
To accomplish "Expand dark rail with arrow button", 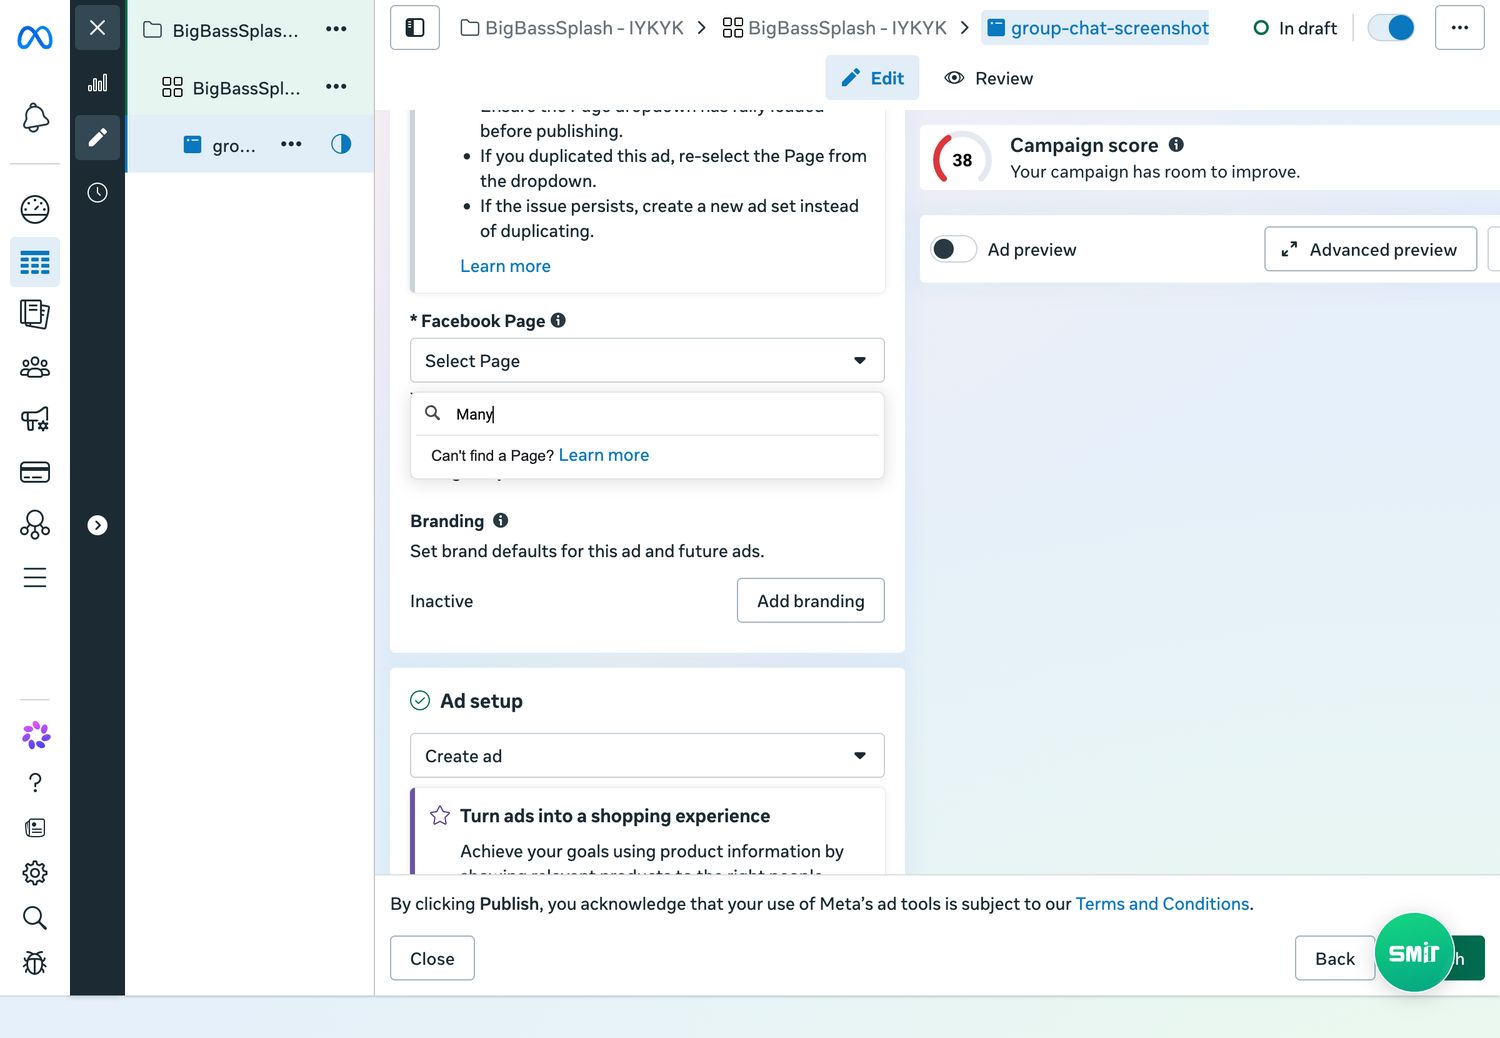I will click(97, 525).
